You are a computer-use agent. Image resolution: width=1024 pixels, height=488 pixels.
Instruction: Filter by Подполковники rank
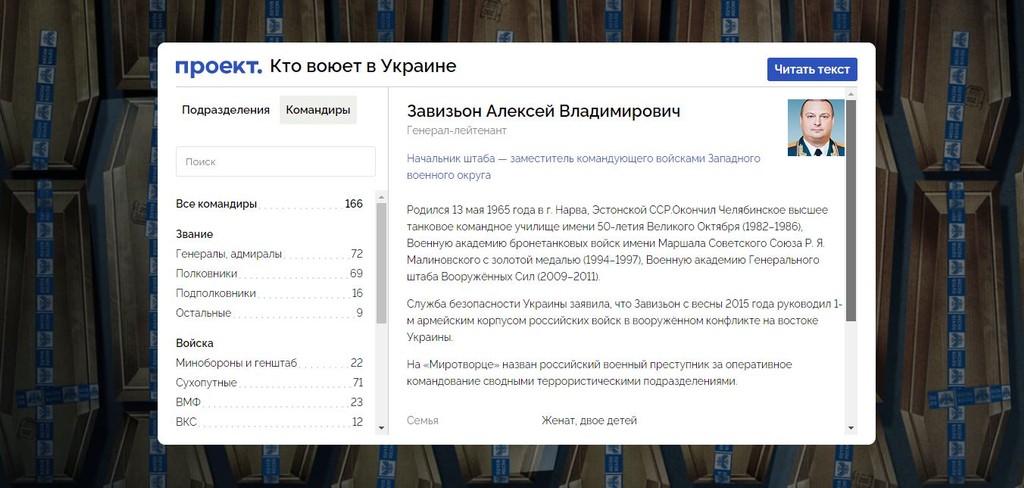(269, 293)
